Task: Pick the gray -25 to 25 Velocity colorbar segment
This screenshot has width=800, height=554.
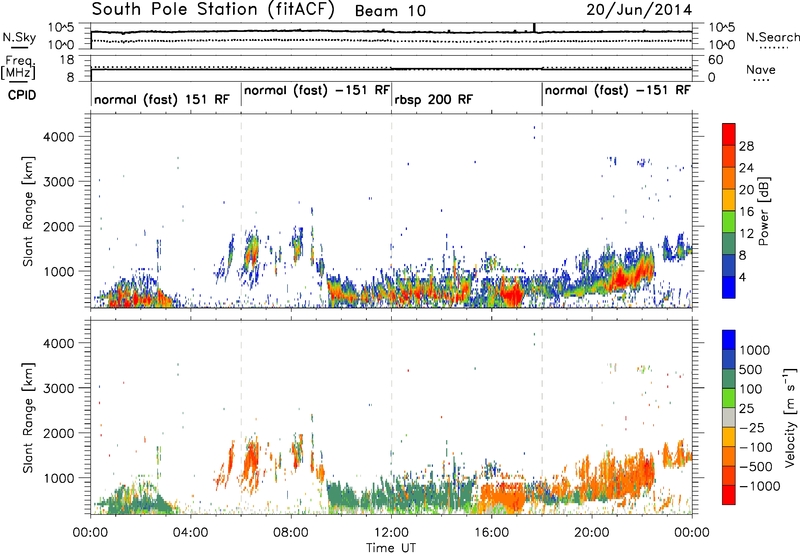Action: pos(729,418)
